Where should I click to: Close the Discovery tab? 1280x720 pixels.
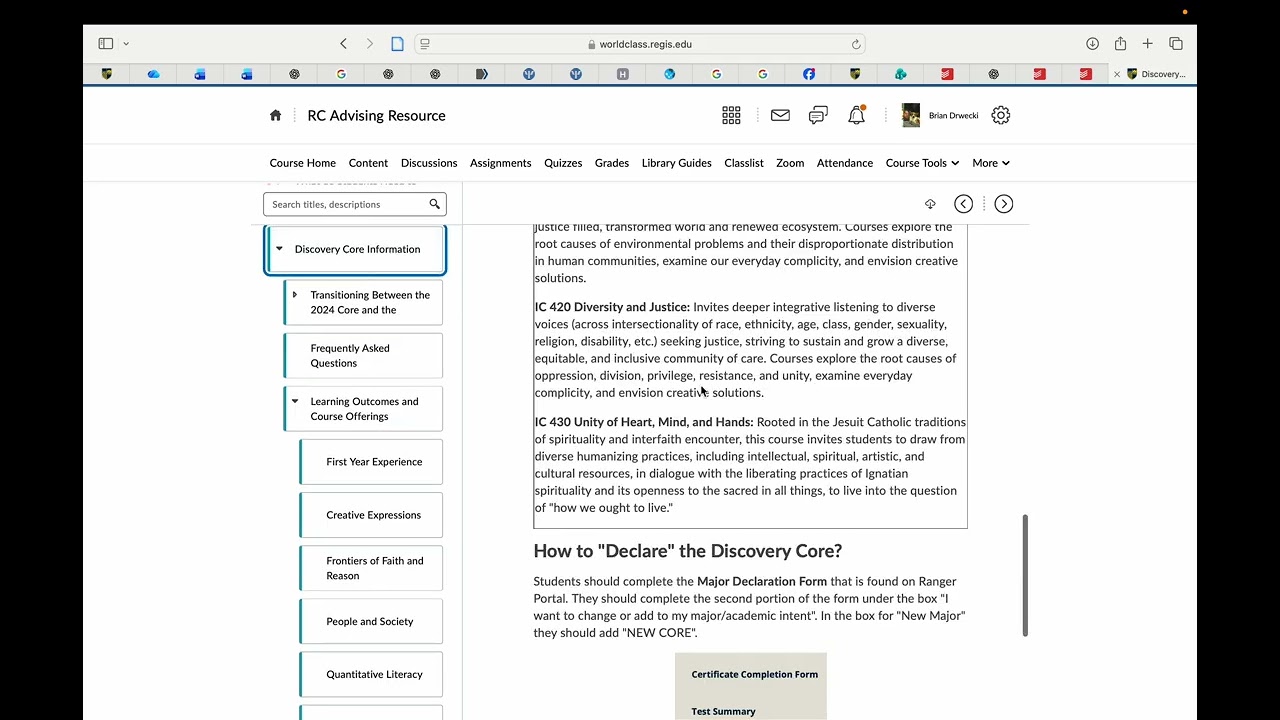point(1117,74)
